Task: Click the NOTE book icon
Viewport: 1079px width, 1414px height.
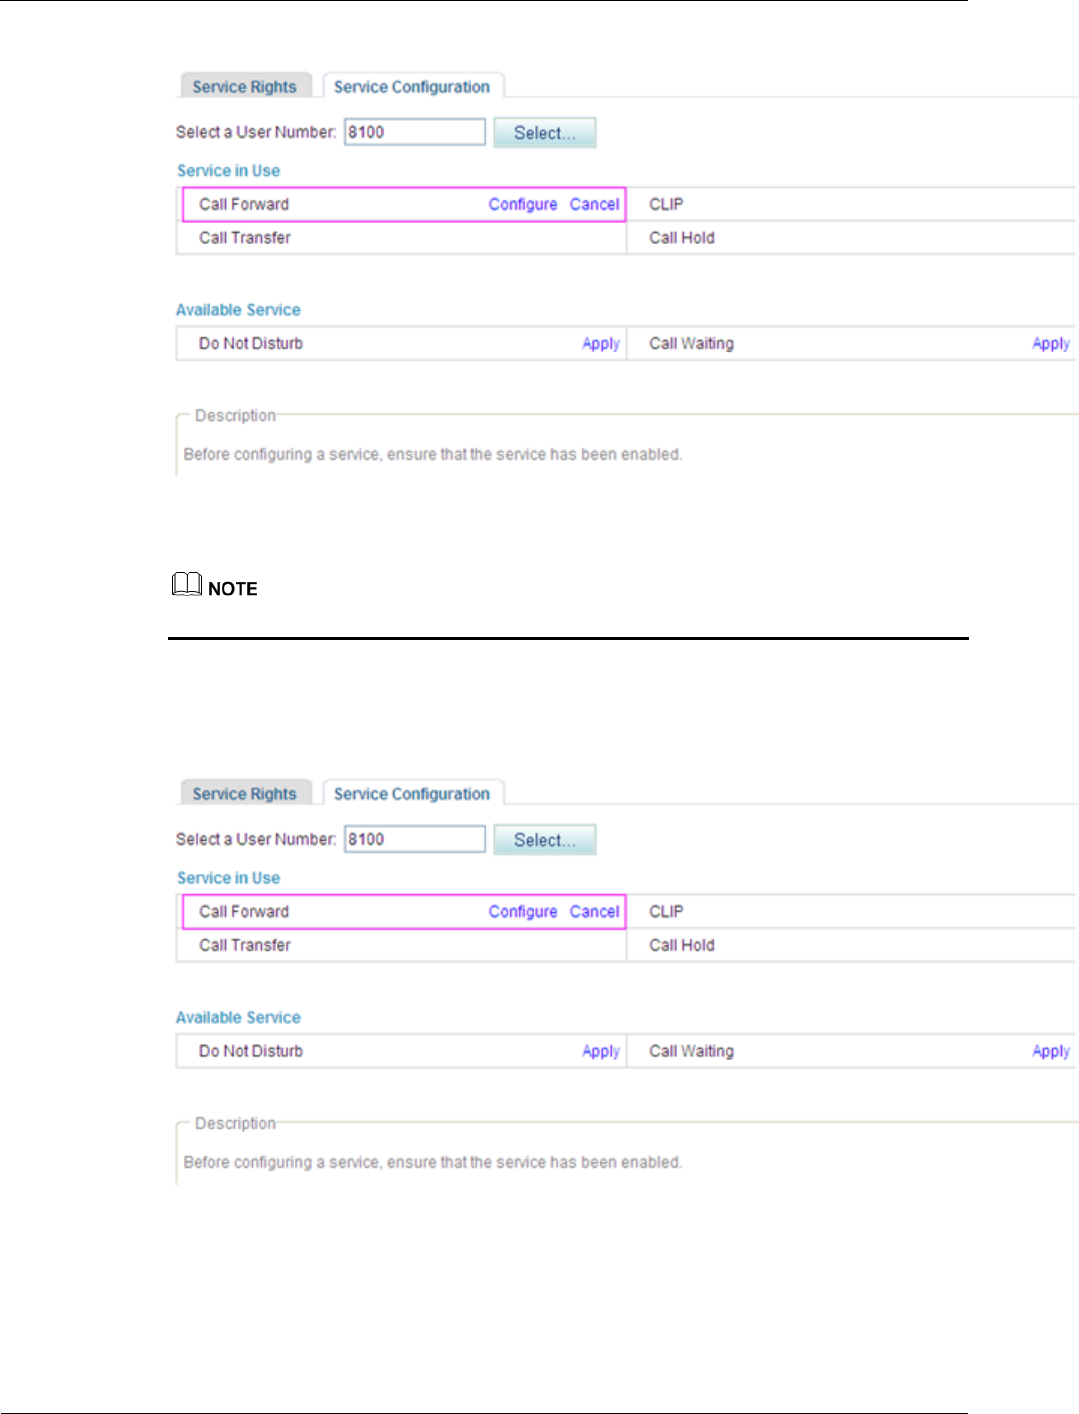Action: tap(186, 584)
